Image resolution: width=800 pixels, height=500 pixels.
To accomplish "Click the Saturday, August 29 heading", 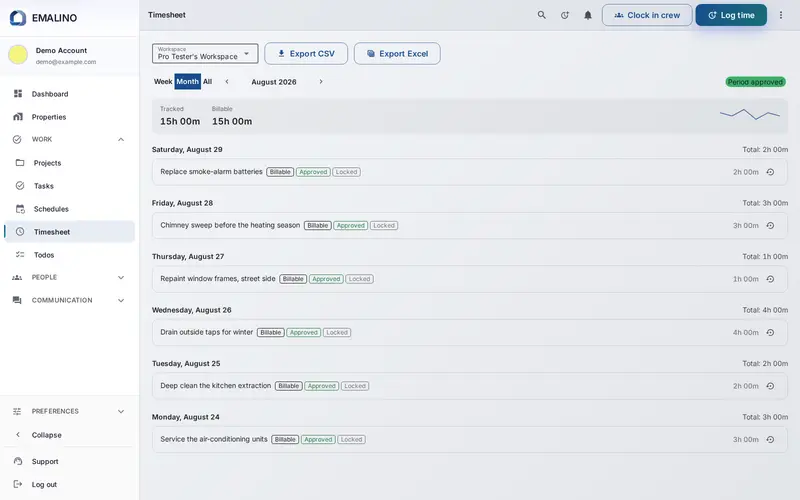I will 187,149.
